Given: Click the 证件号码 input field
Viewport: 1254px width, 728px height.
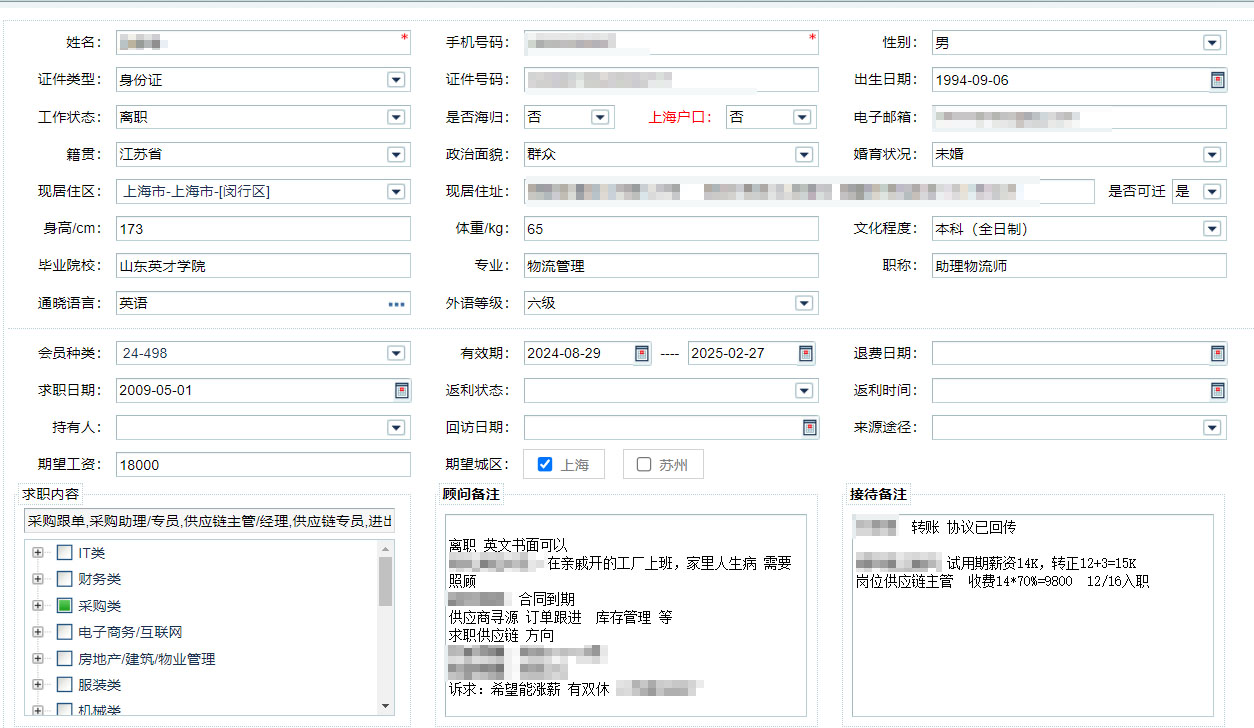Looking at the screenshot, I should coord(671,80).
